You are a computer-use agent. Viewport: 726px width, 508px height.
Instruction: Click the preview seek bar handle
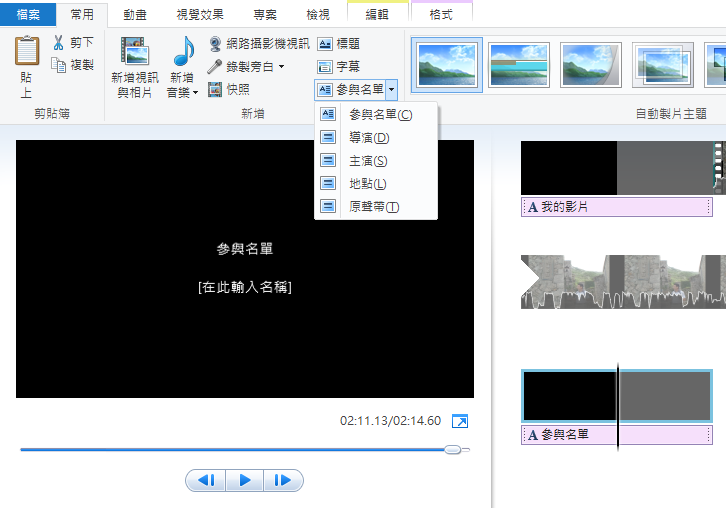pyautogui.click(x=452, y=449)
